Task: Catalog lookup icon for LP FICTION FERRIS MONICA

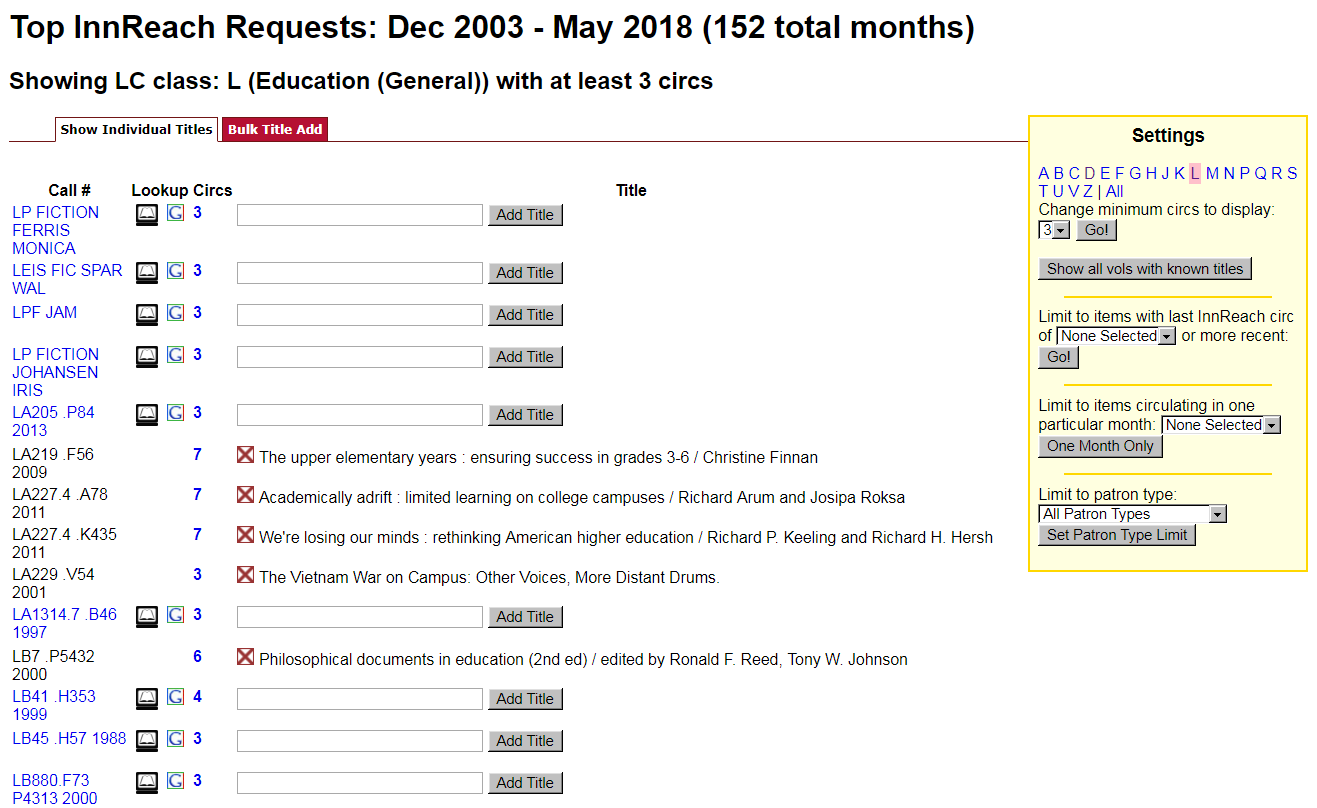Action: click(x=147, y=214)
